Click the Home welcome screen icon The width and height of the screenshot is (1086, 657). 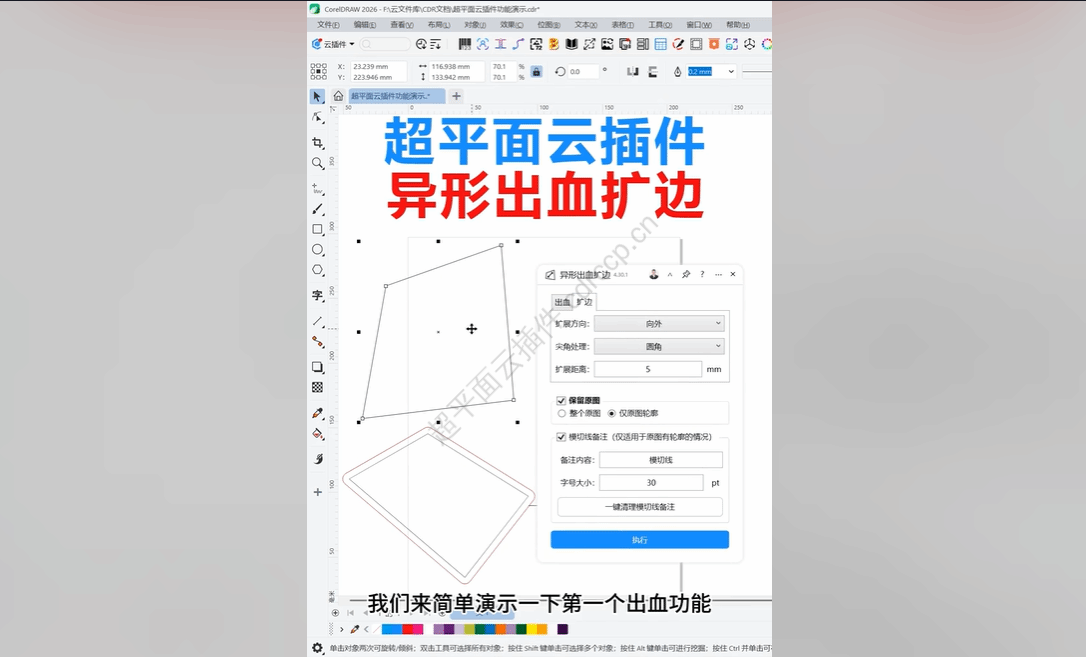(338, 96)
